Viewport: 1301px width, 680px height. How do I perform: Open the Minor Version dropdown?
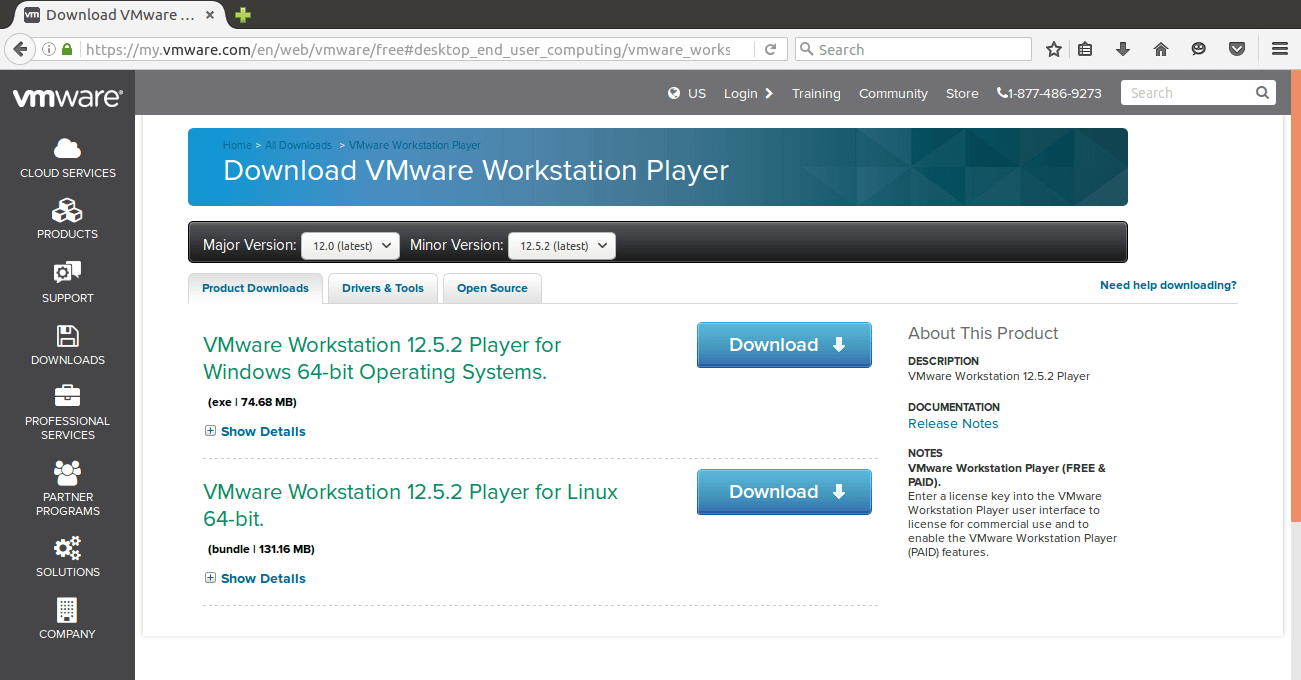(x=562, y=245)
